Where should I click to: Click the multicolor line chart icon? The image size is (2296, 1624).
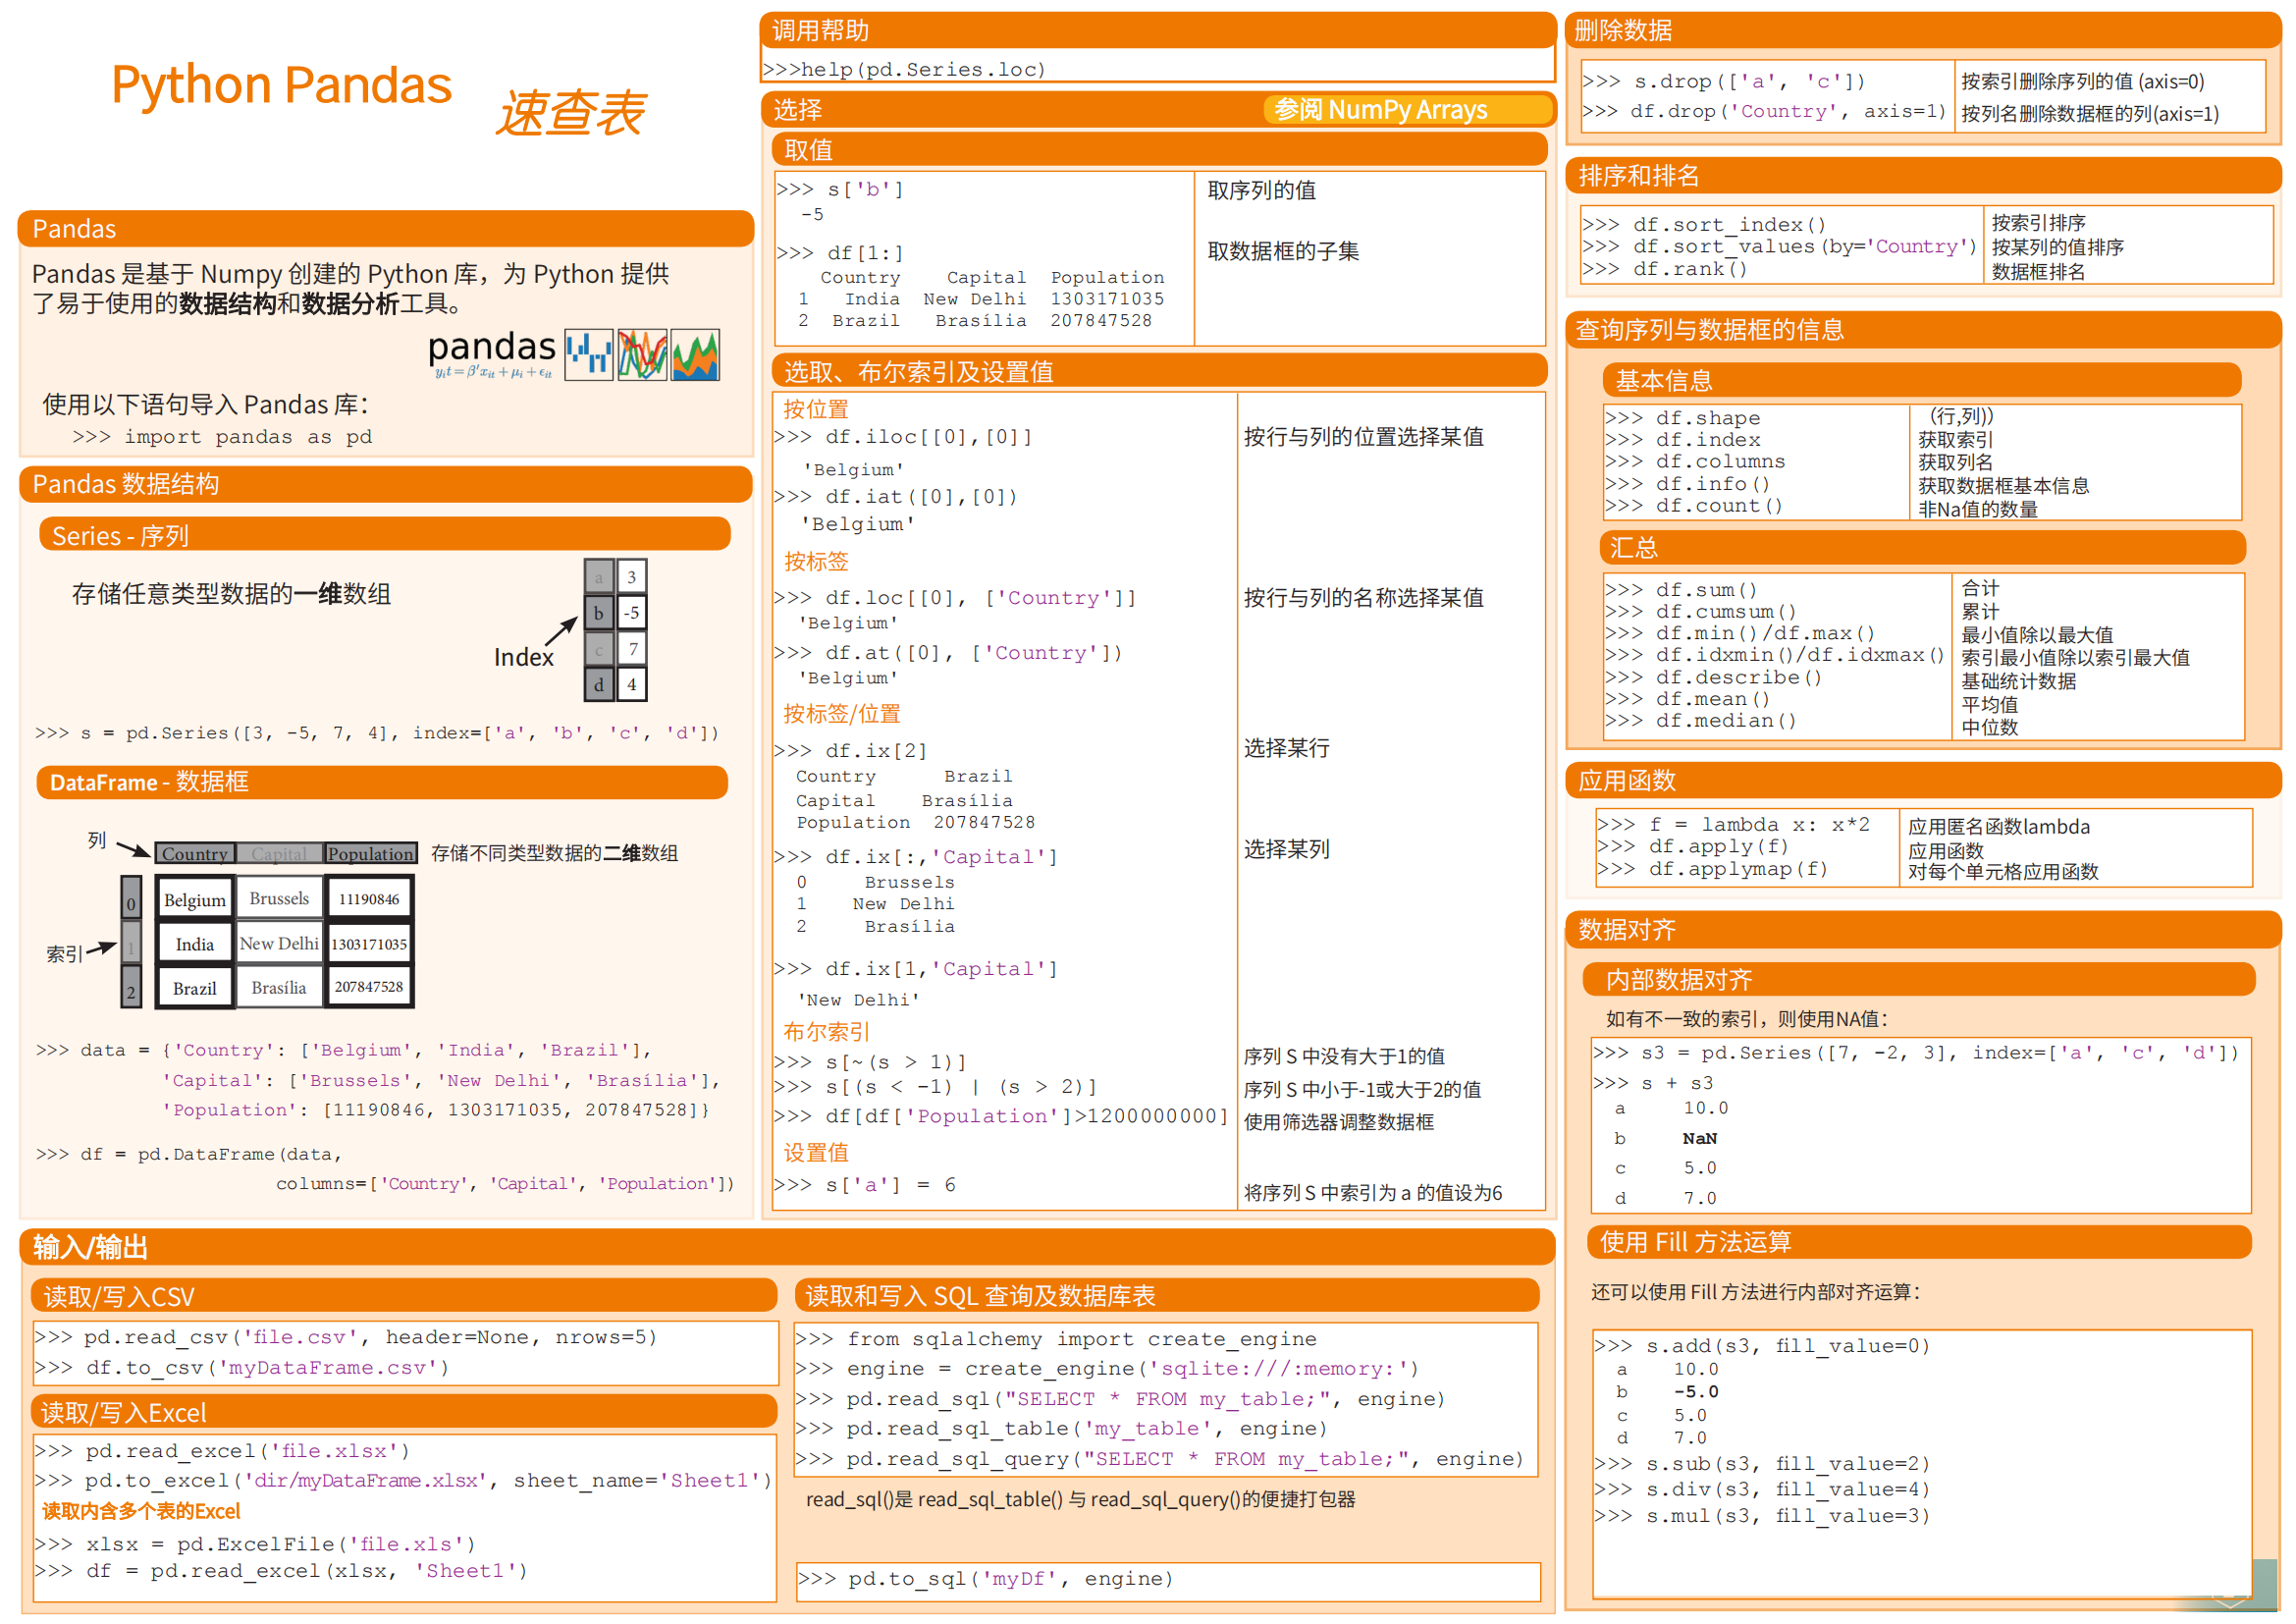(x=642, y=354)
